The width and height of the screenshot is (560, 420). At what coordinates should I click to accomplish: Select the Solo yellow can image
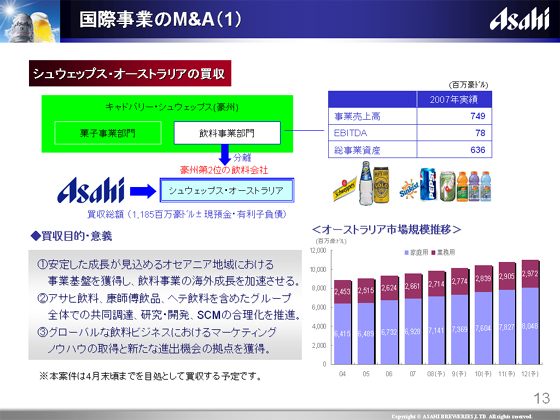[381, 185]
